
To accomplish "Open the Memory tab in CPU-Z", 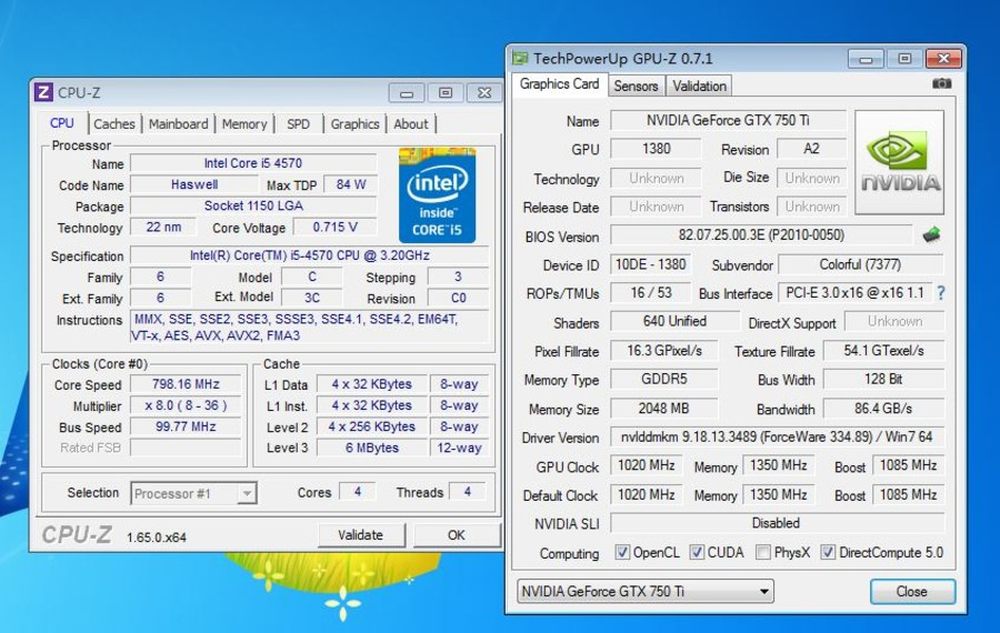I will 244,124.
